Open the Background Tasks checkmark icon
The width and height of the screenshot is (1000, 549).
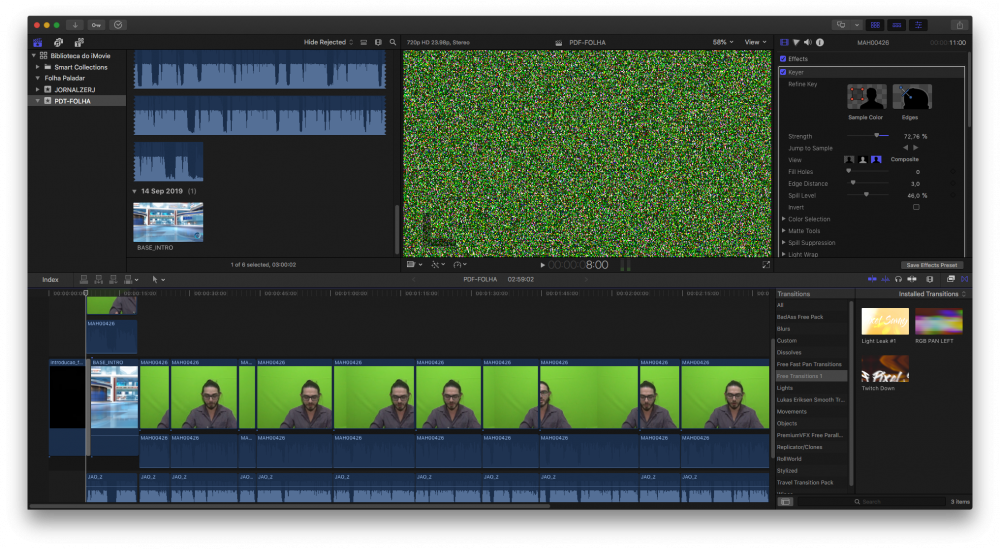[x=118, y=25]
